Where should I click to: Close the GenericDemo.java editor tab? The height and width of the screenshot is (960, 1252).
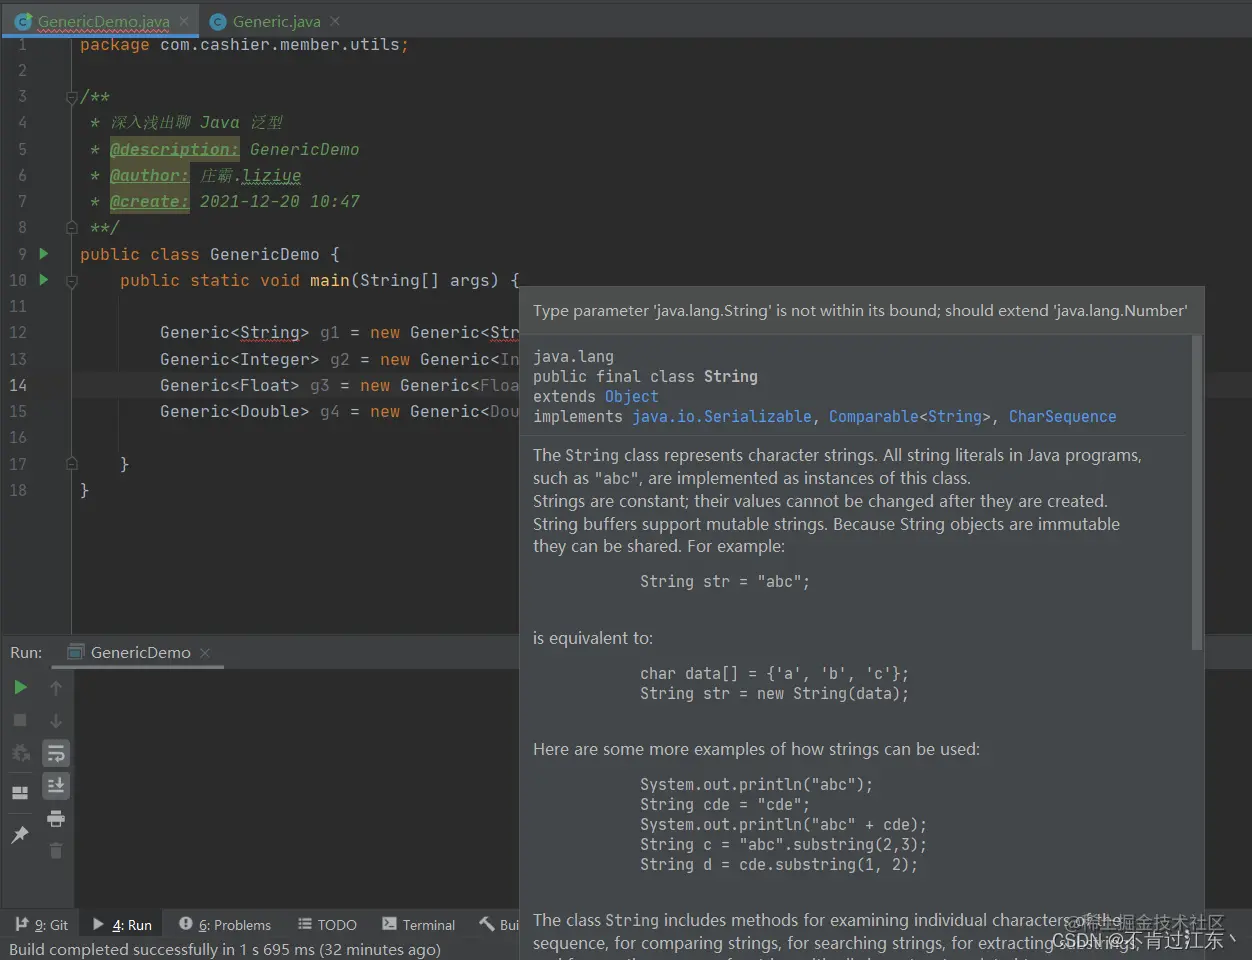tap(184, 21)
